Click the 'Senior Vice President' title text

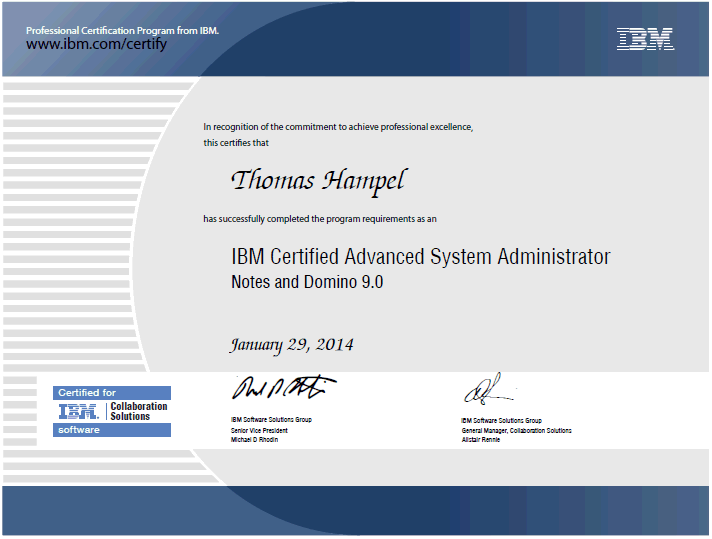click(259, 430)
